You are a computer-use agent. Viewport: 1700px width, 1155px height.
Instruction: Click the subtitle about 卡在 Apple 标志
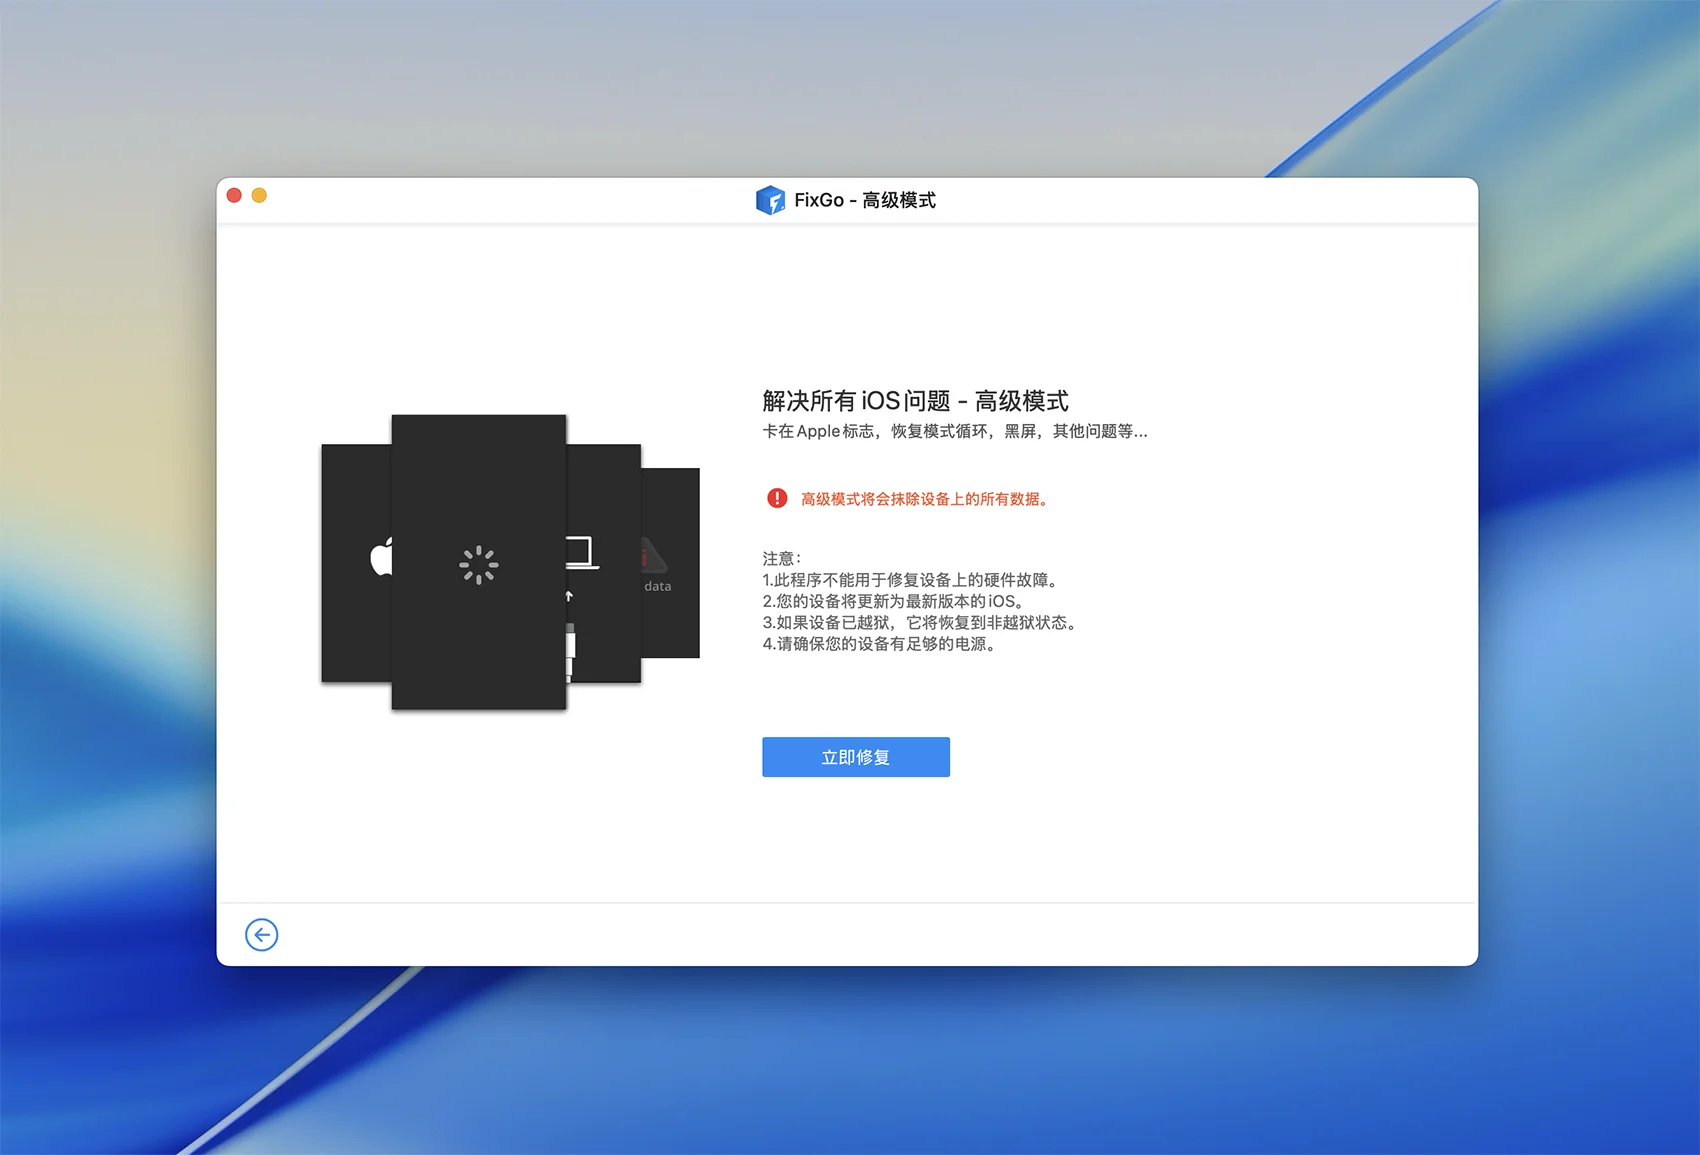(954, 431)
